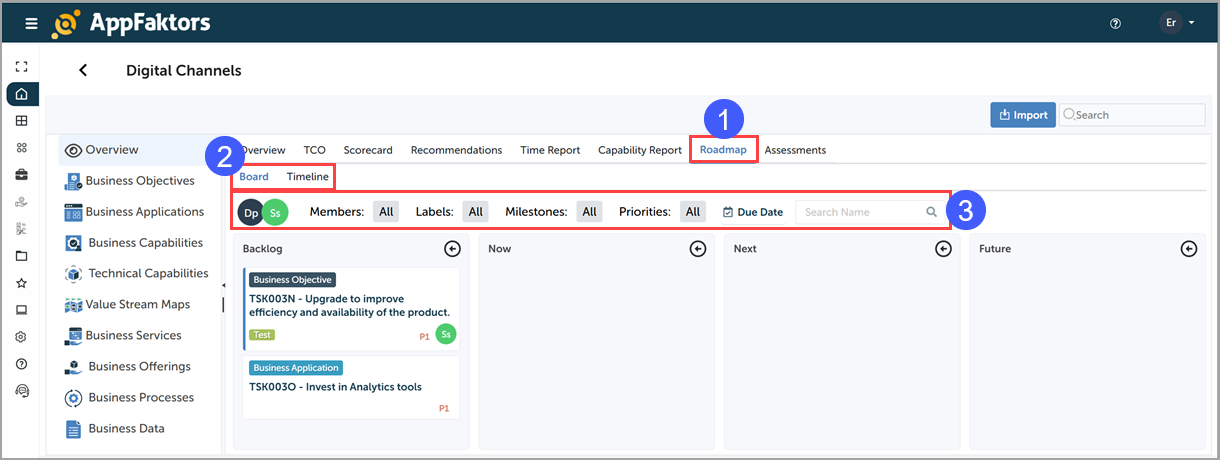1220x460 pixels.
Task: Open the Members All filter
Action: pyautogui.click(x=386, y=212)
